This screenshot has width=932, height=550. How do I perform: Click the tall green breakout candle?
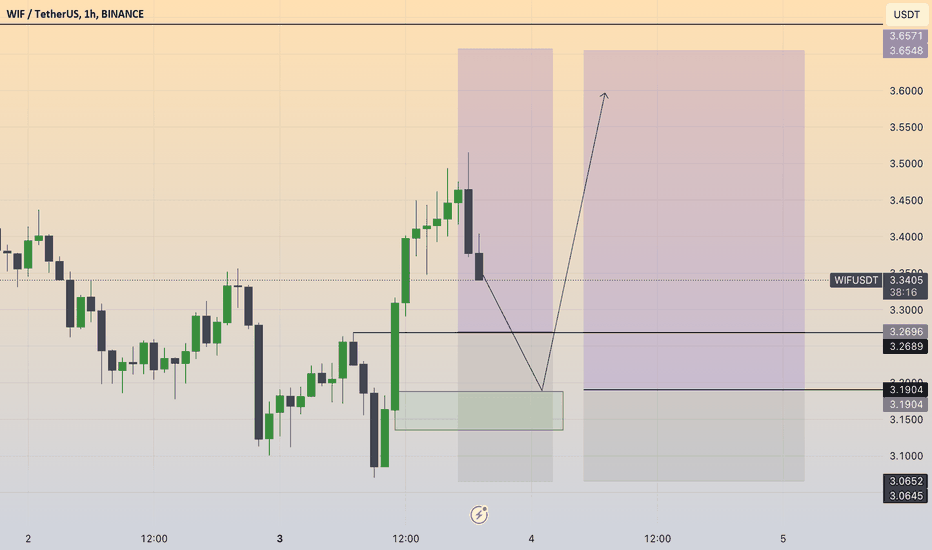(395, 356)
